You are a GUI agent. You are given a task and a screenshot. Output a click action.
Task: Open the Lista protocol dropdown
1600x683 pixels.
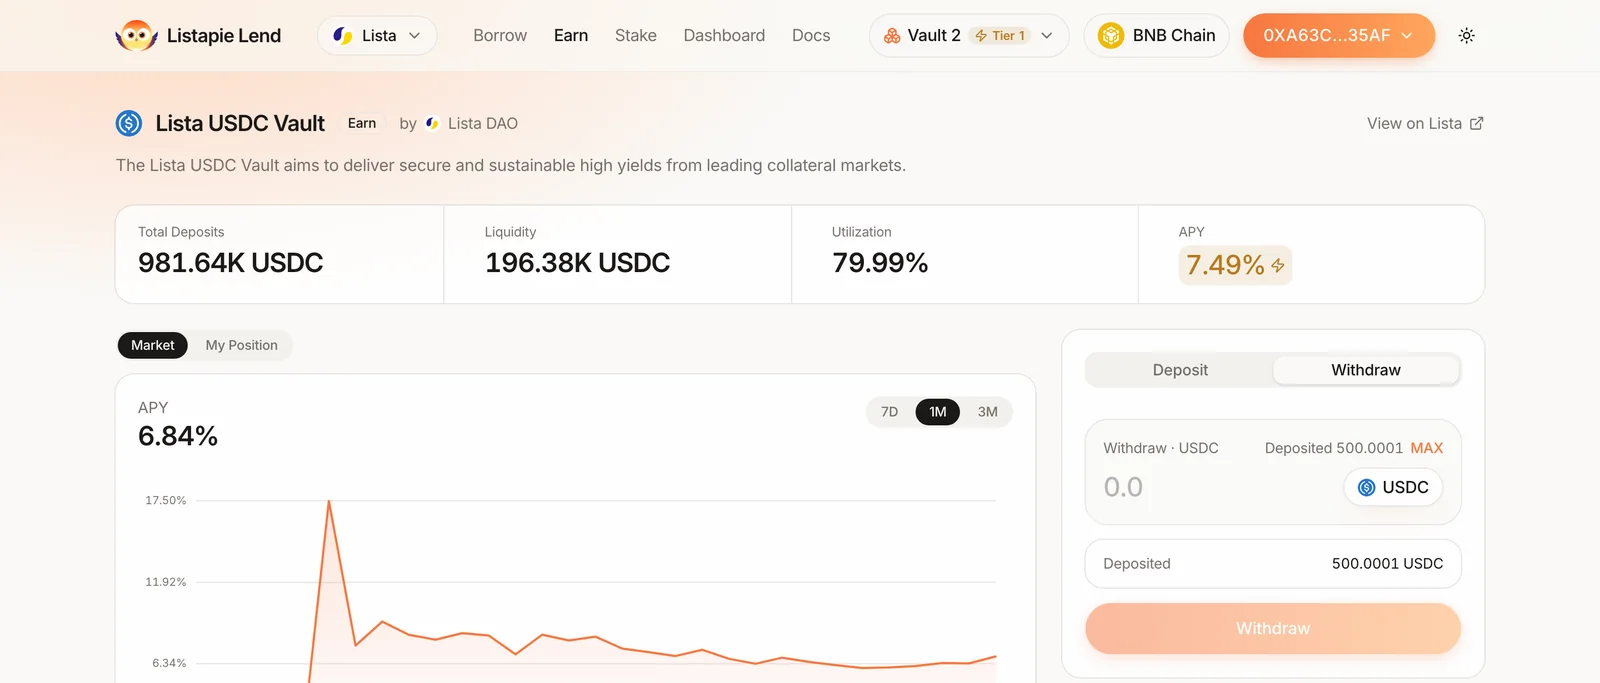(x=377, y=36)
